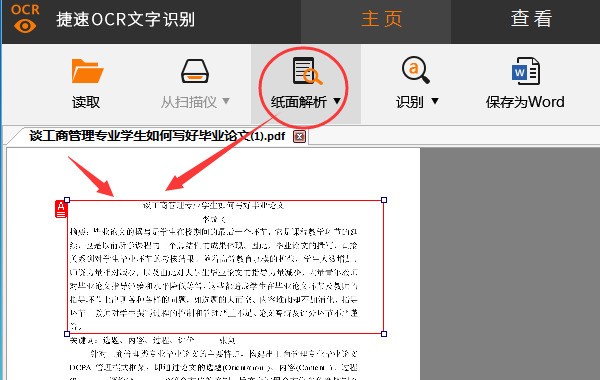Close the pdf document tab
Viewport: 600px width, 380px height.
coord(299,137)
